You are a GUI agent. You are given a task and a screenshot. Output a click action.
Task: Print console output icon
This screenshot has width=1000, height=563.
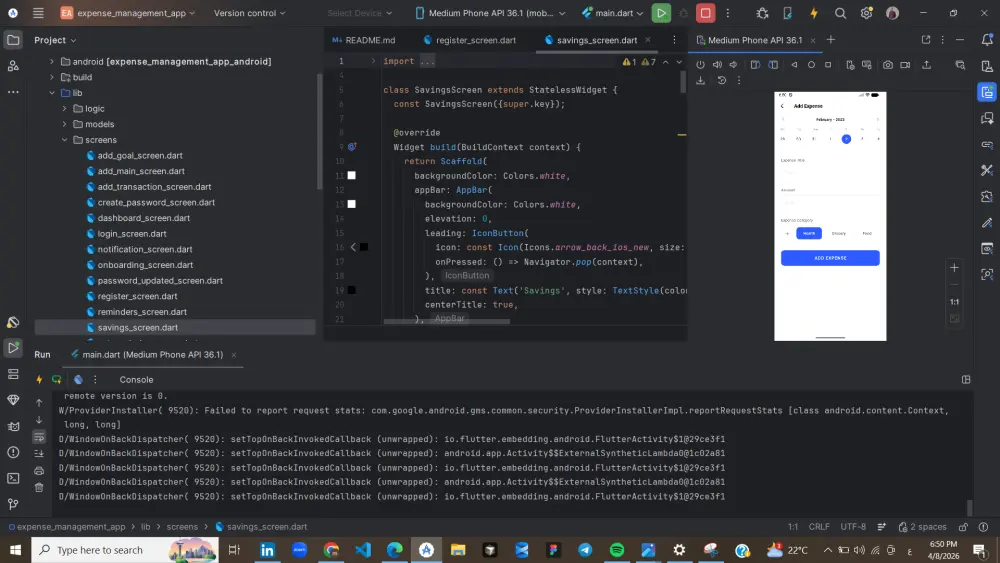[x=39, y=471]
